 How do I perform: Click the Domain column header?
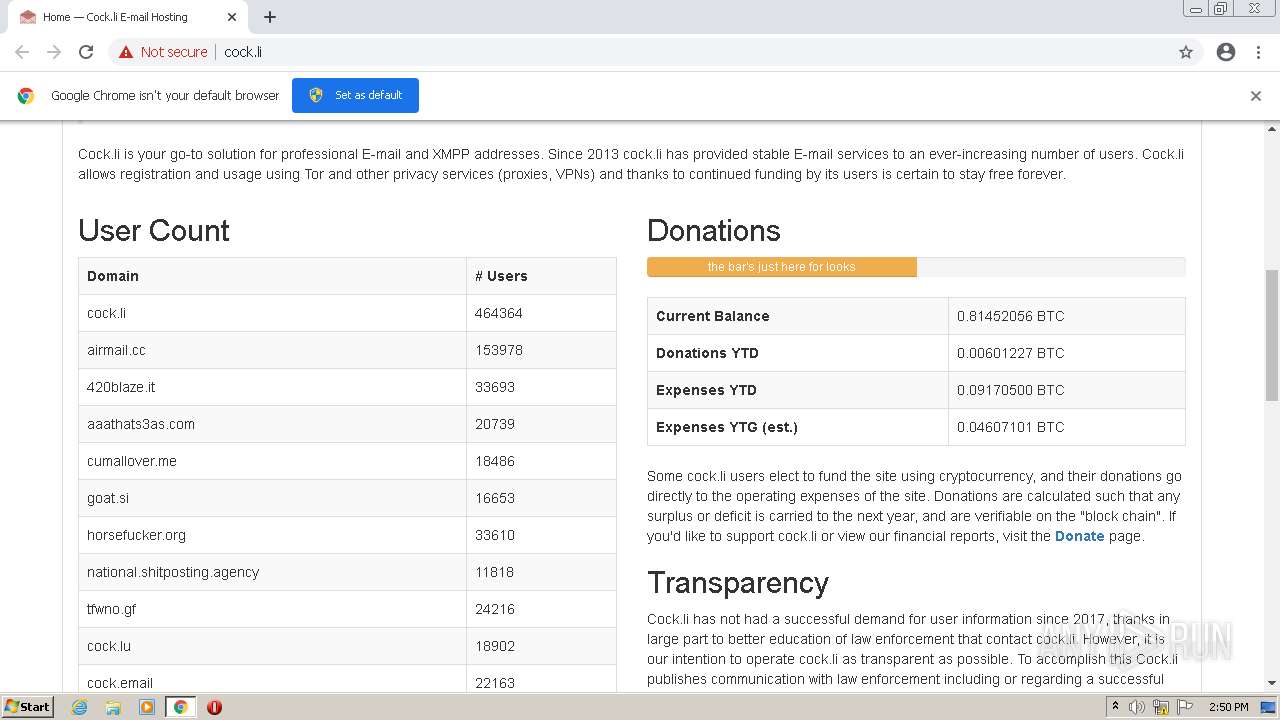coord(273,276)
